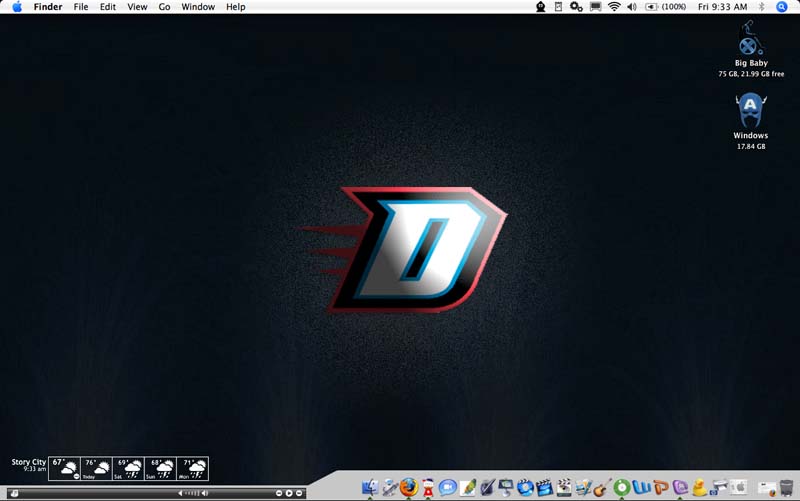This screenshot has height=501, width=800.
Task: Open the Finder menu
Action: pyautogui.click(x=48, y=7)
